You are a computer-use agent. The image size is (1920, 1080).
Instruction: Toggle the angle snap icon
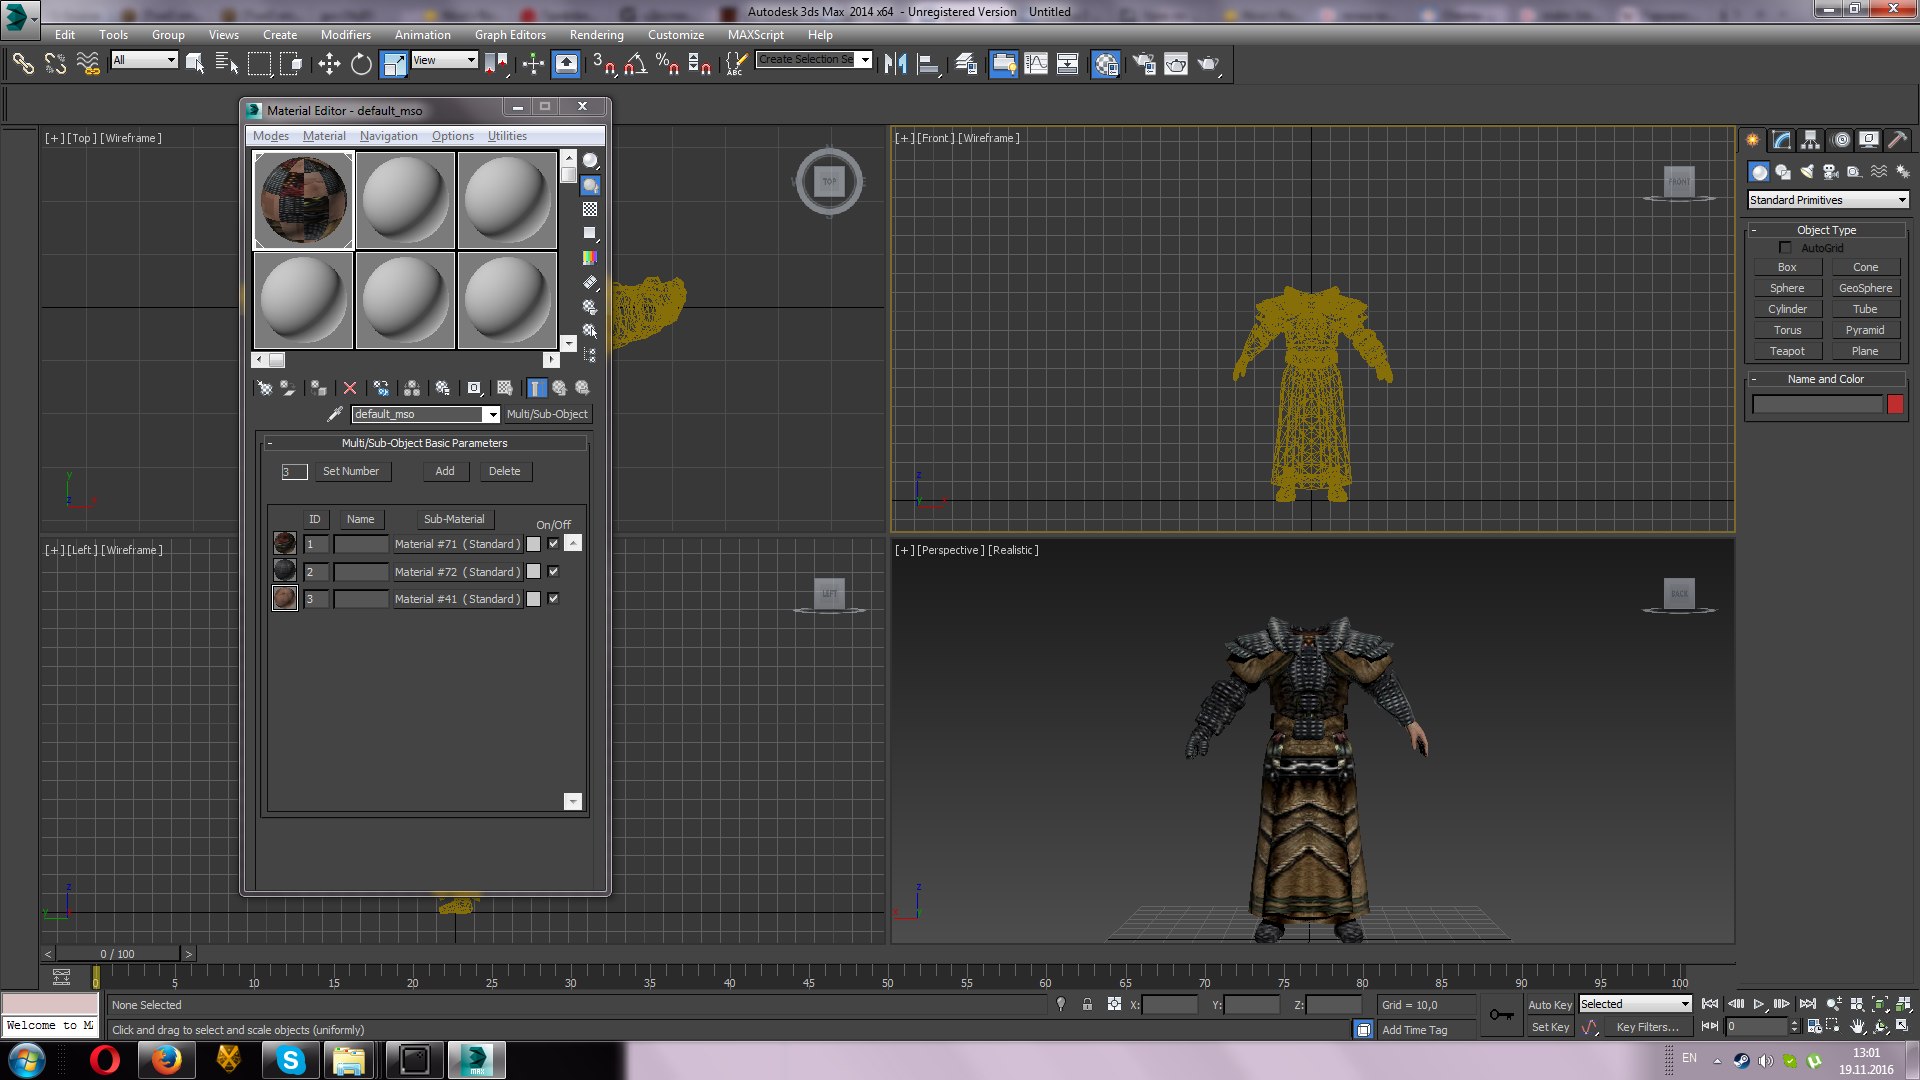pos(635,65)
